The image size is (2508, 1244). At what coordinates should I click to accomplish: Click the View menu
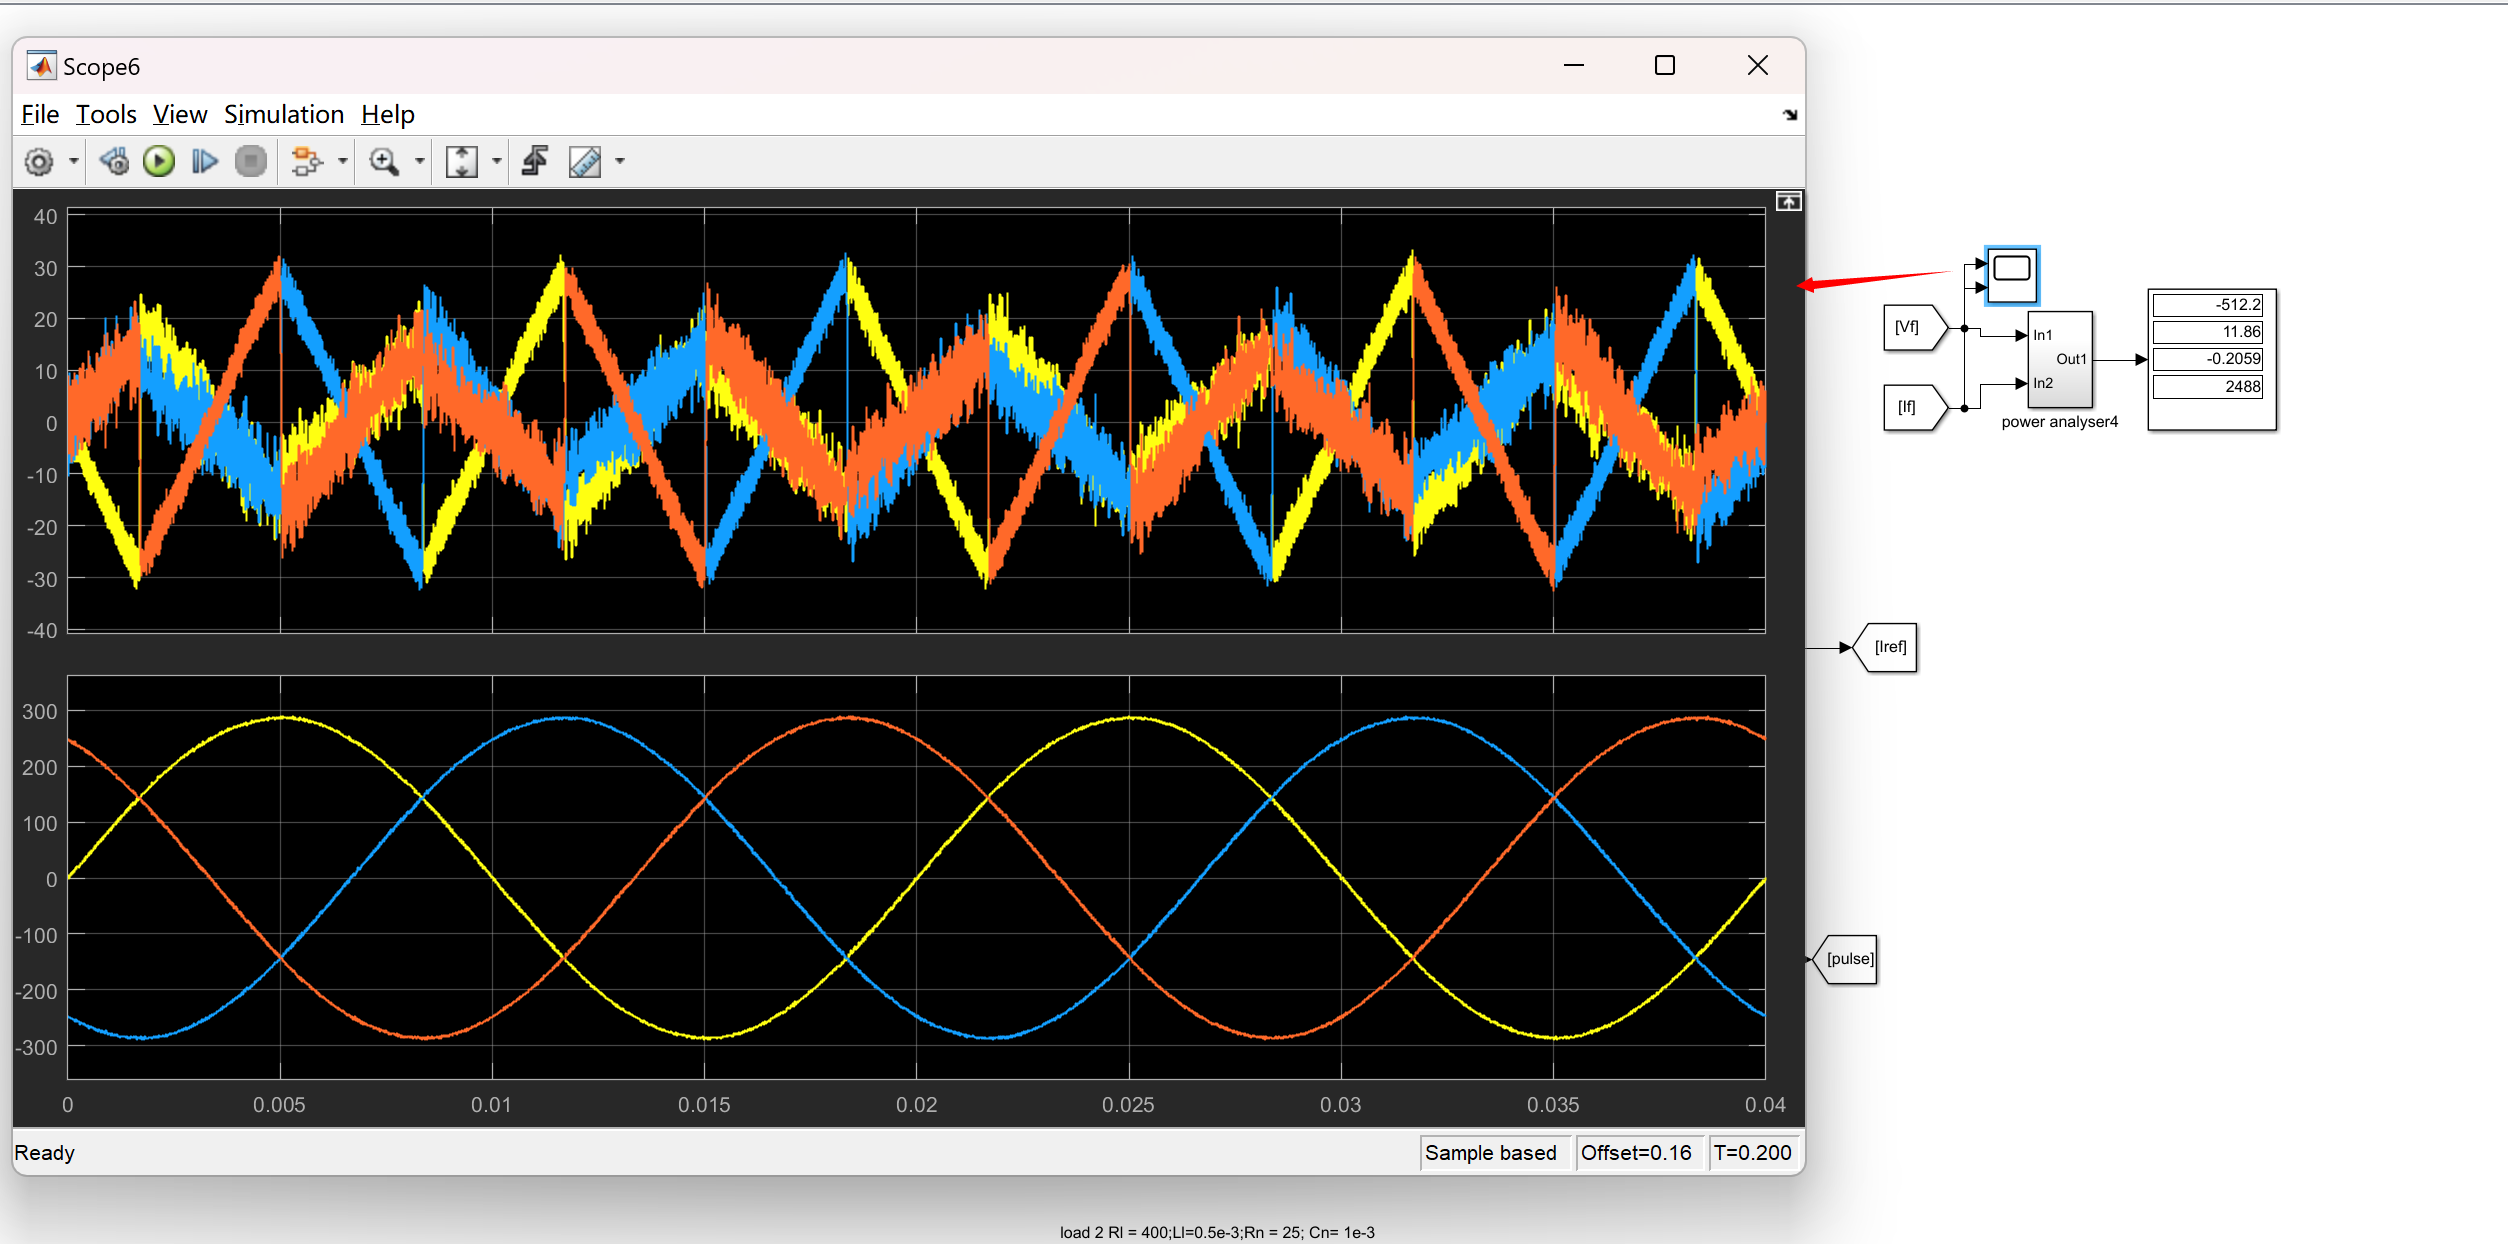pos(180,115)
